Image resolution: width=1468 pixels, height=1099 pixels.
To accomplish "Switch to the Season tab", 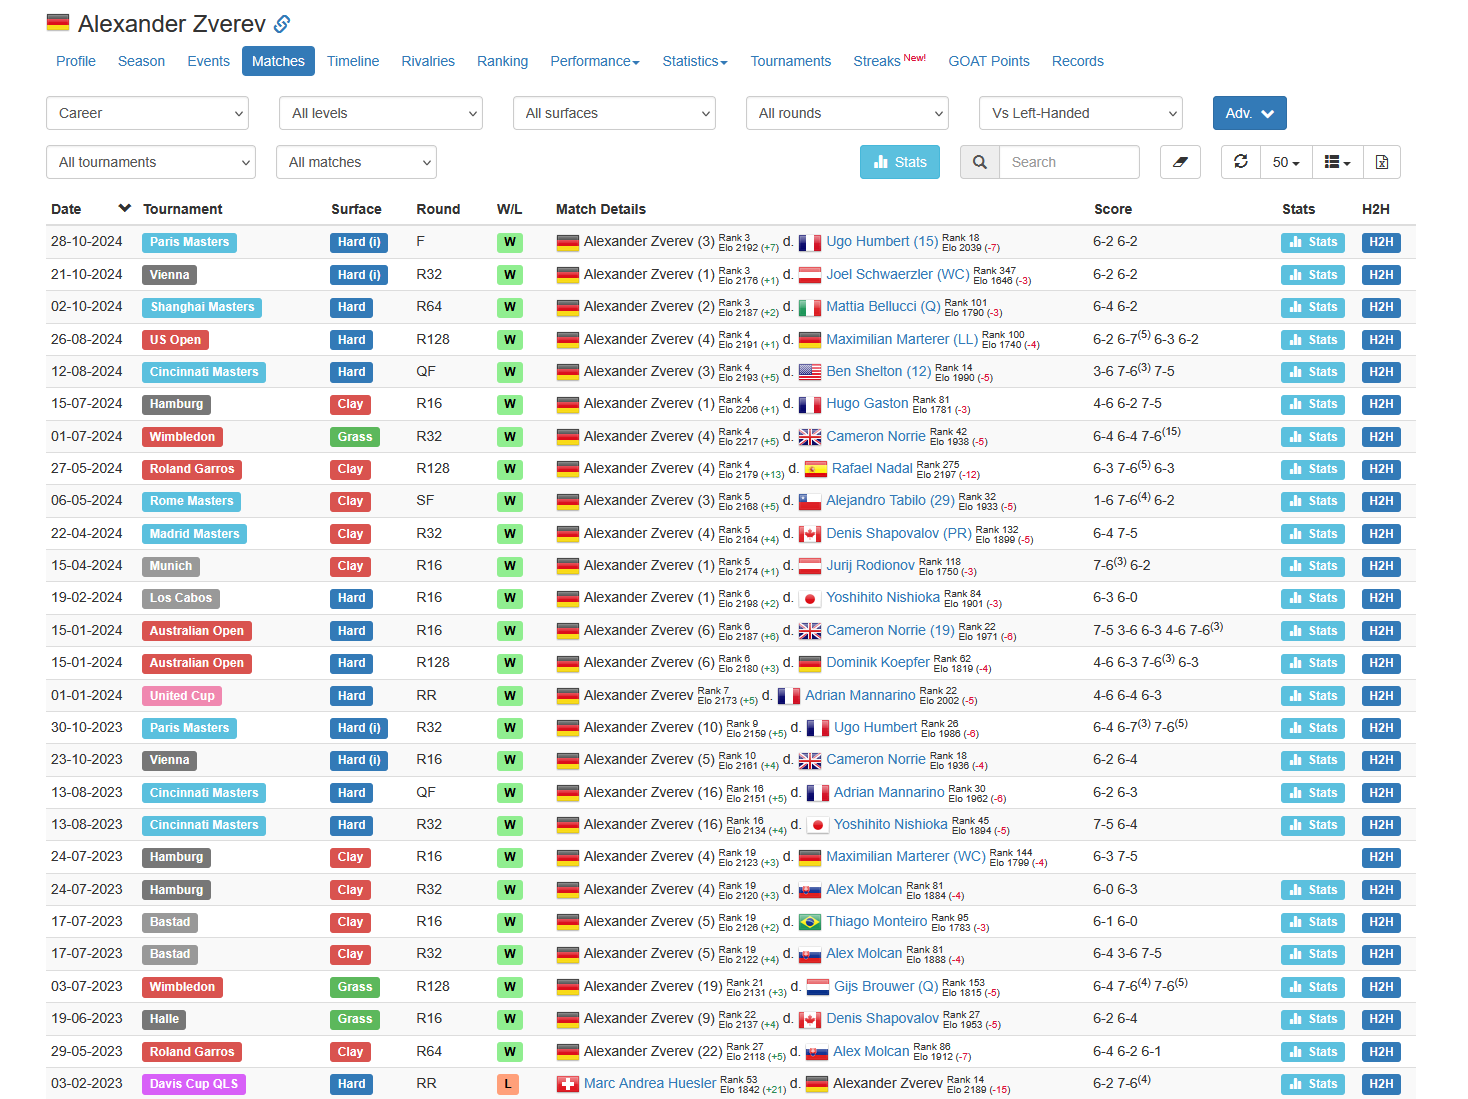I will pyautogui.click(x=141, y=61).
